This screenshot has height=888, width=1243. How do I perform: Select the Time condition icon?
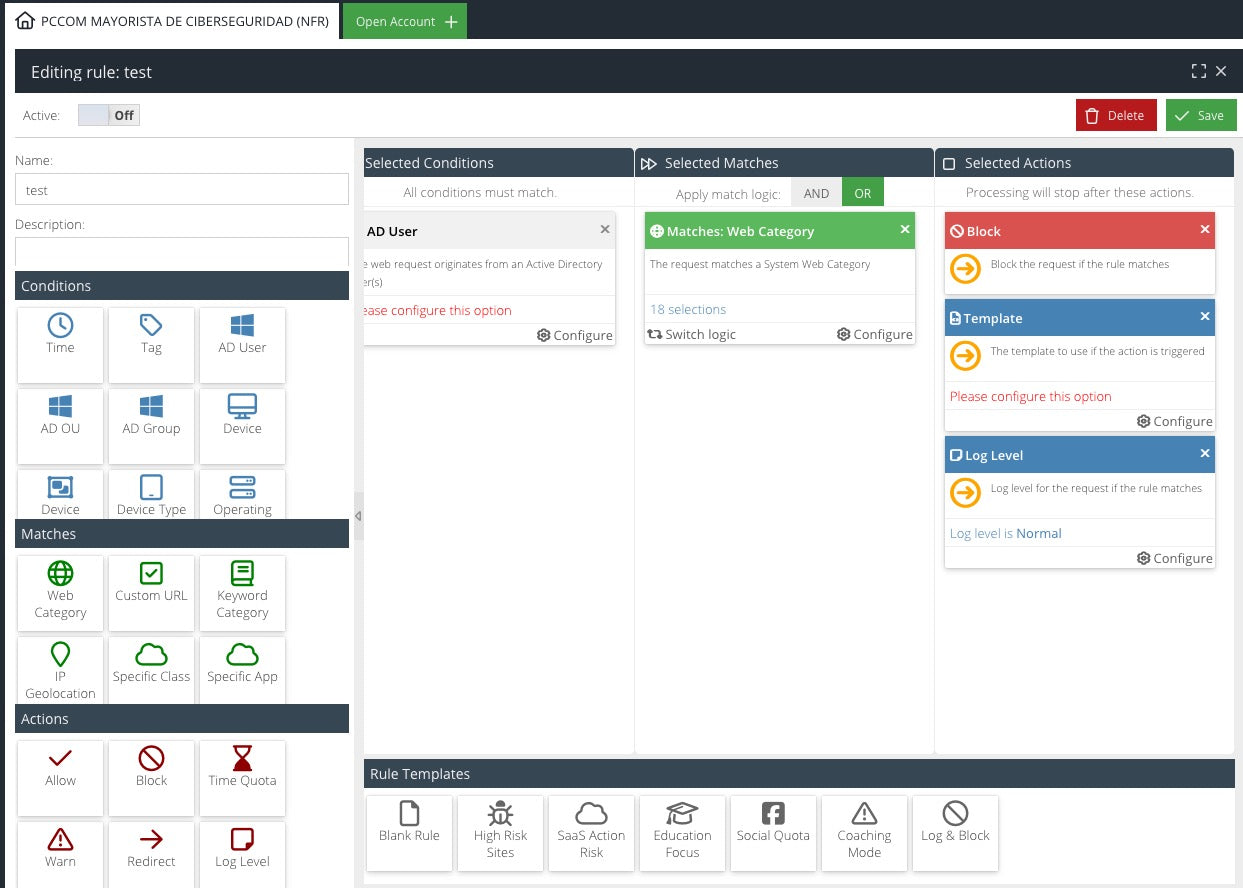(x=60, y=335)
